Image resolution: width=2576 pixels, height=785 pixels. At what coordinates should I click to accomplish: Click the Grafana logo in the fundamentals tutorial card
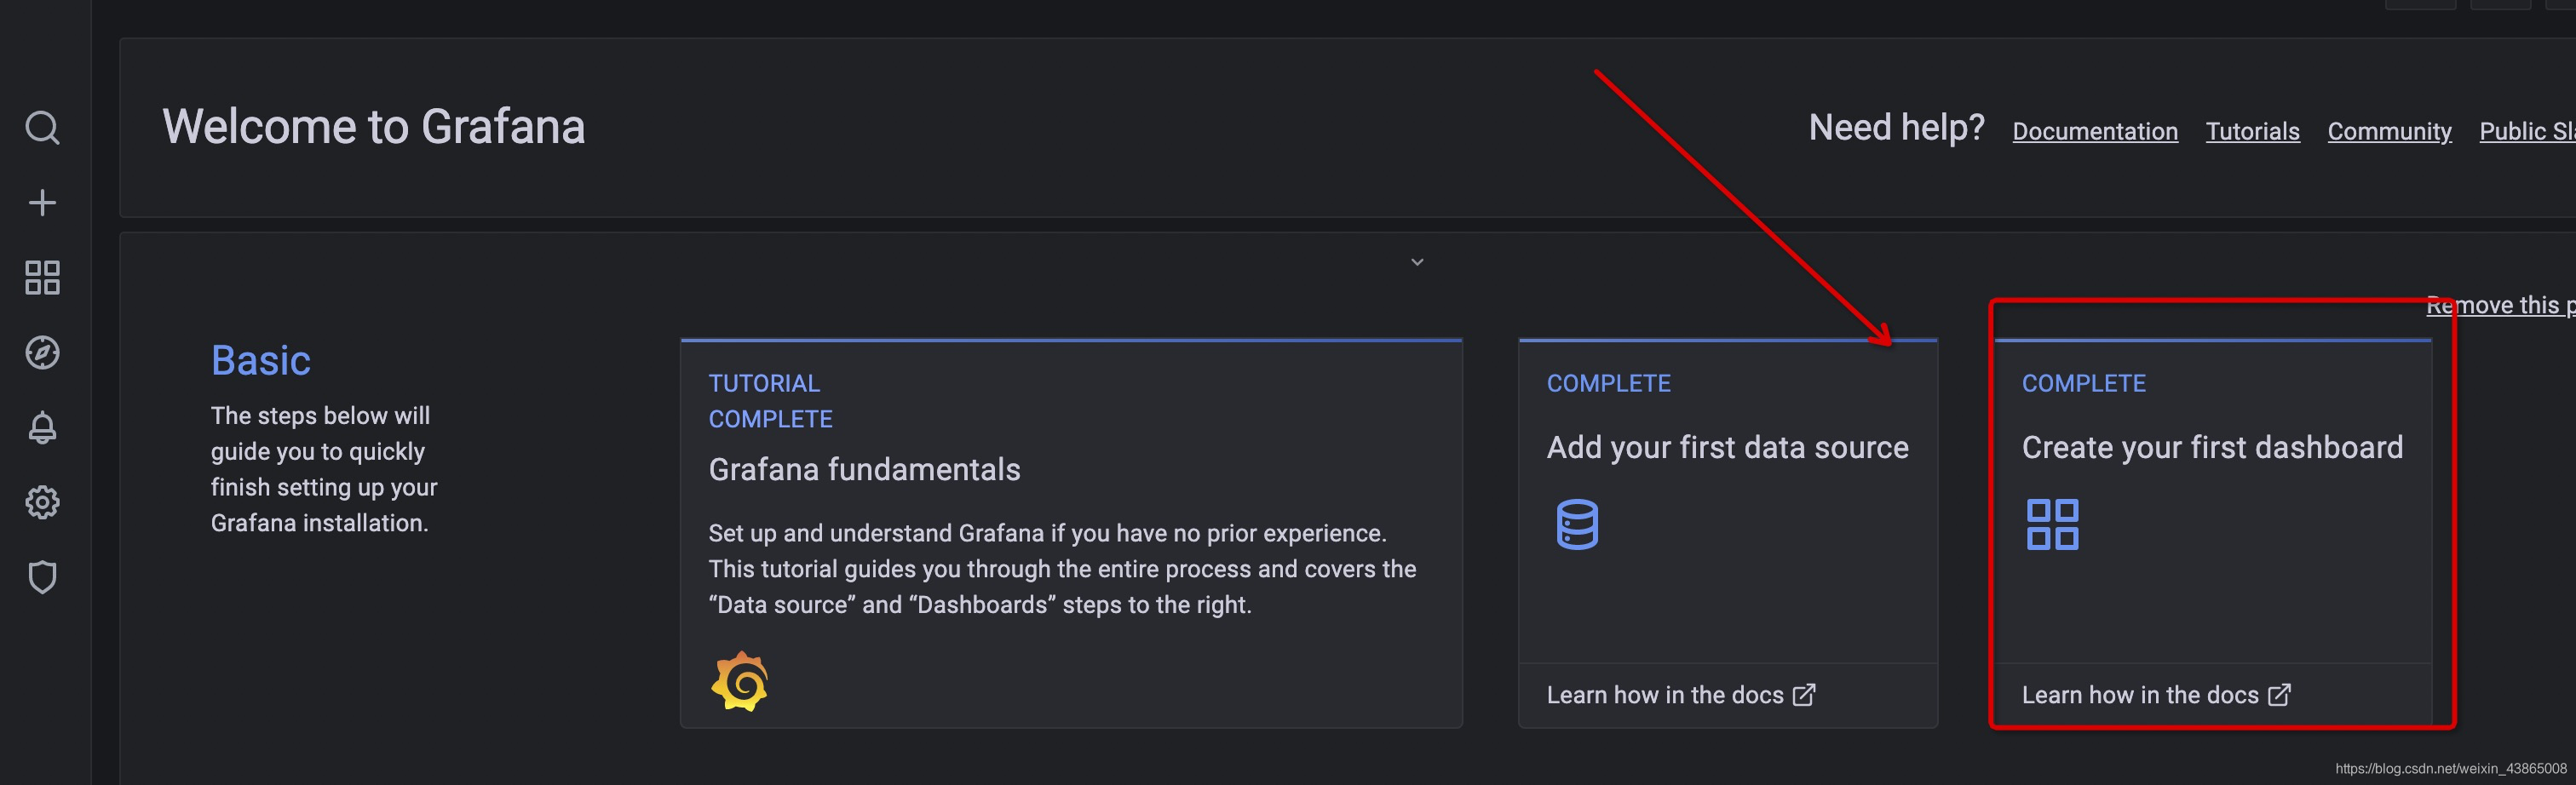[740, 681]
